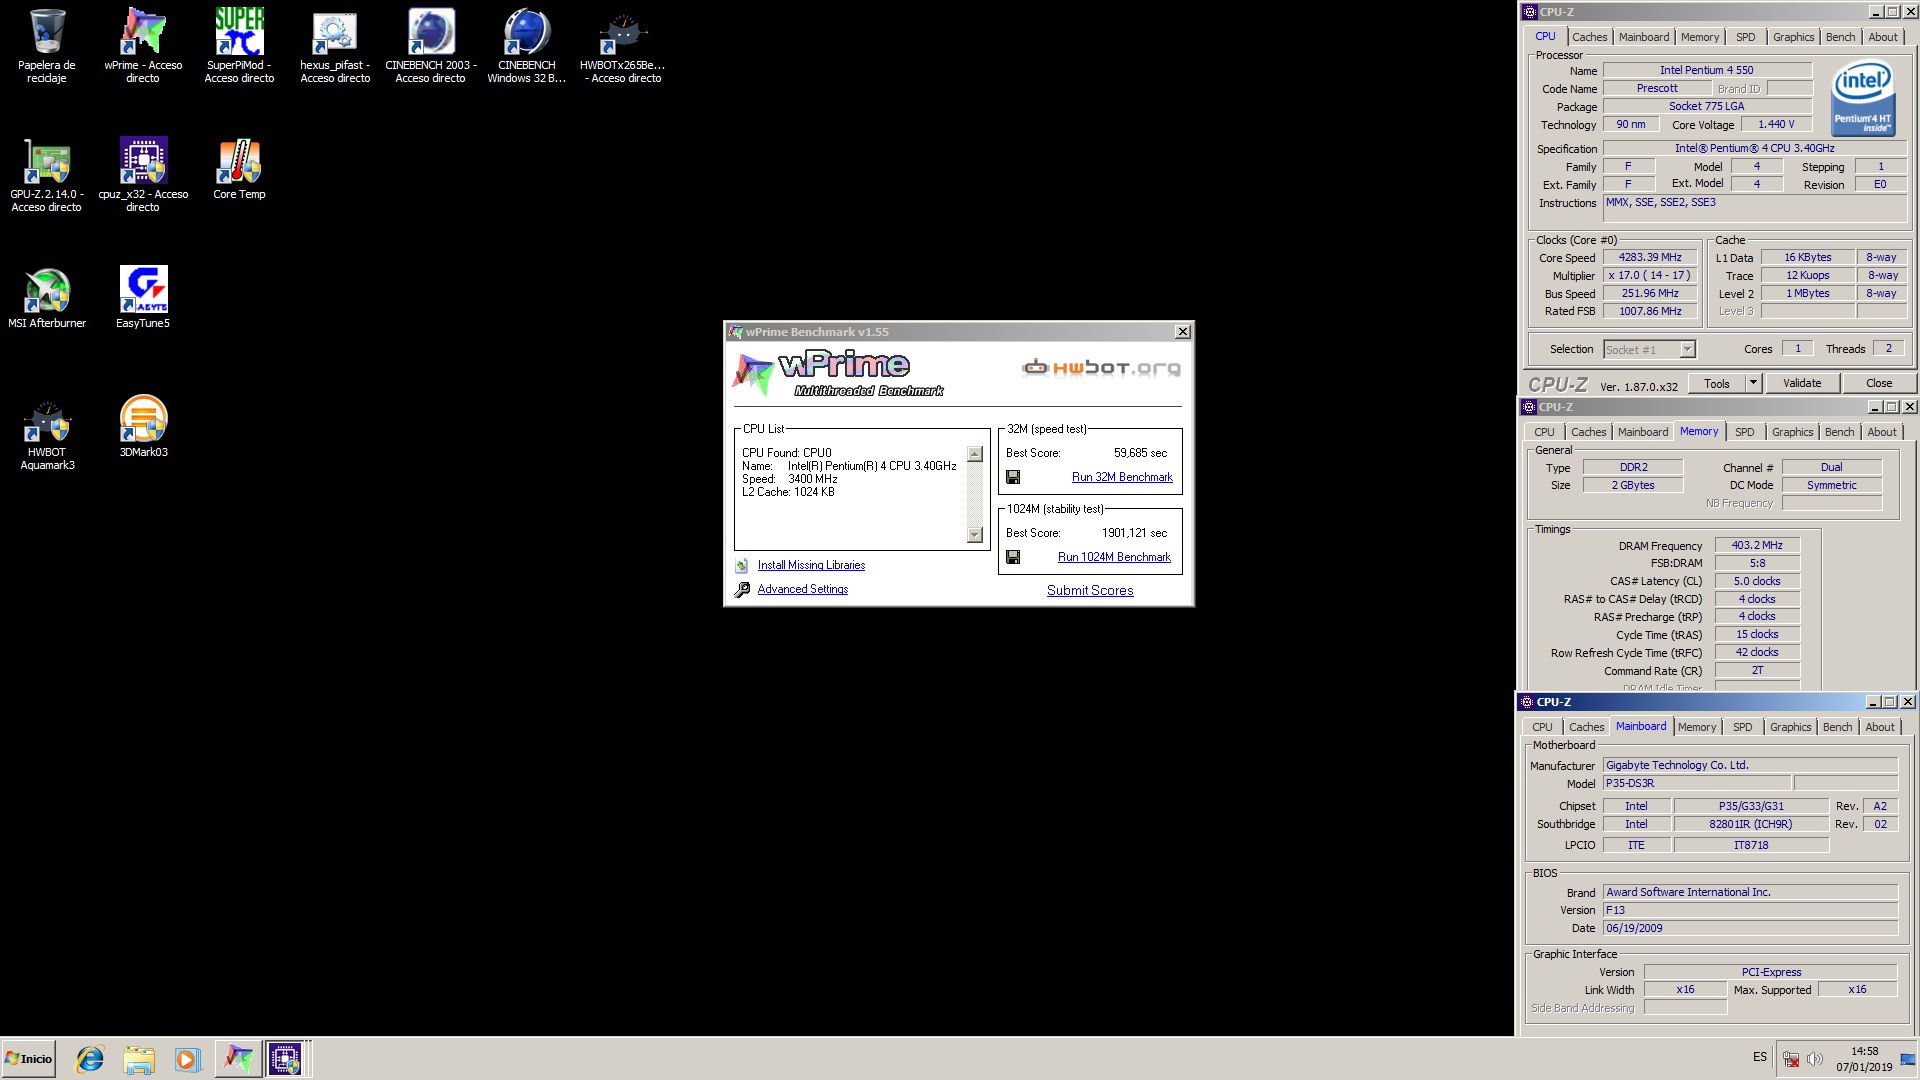This screenshot has width=1920, height=1080.
Task: Open the Core Temp desktop icon
Action: (239, 170)
